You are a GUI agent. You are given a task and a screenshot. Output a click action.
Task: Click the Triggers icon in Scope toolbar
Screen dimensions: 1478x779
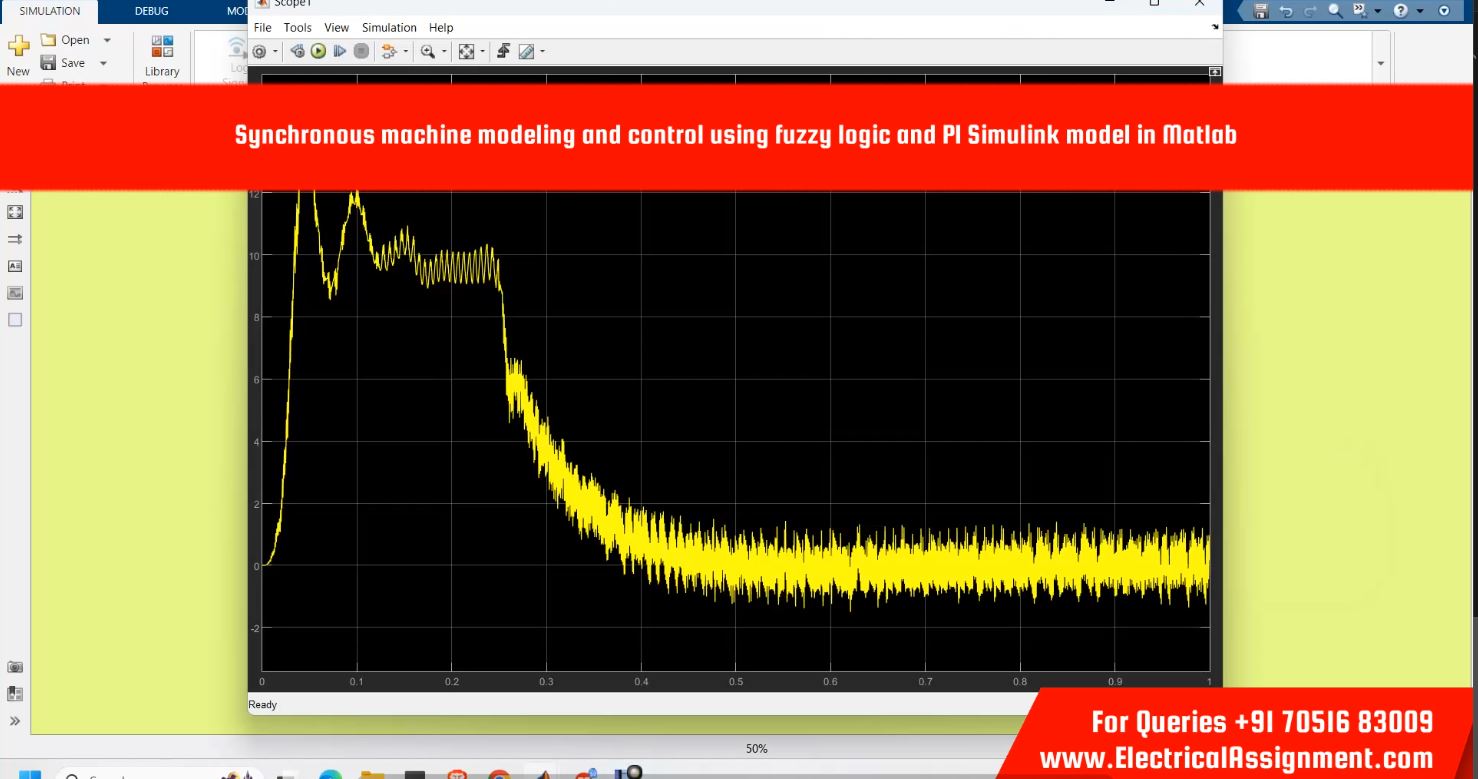tap(503, 51)
